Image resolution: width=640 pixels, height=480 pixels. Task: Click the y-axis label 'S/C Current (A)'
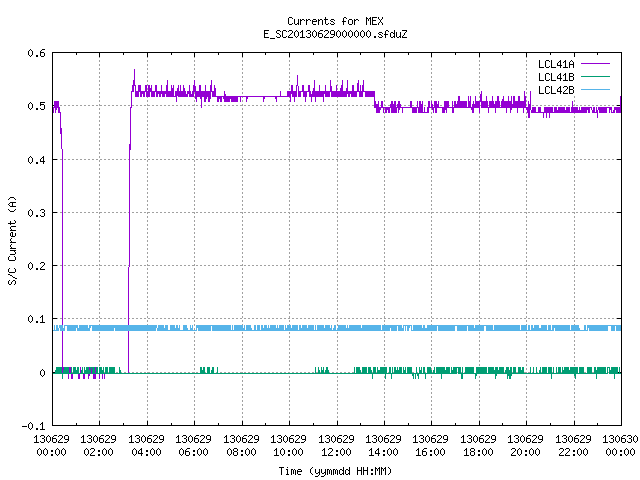(12, 241)
